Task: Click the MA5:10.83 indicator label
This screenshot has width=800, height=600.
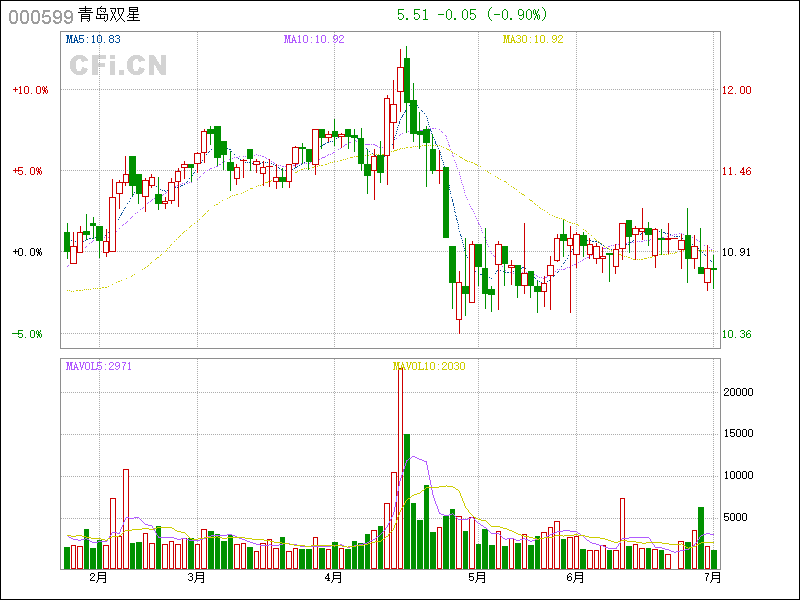Action: click(x=93, y=39)
